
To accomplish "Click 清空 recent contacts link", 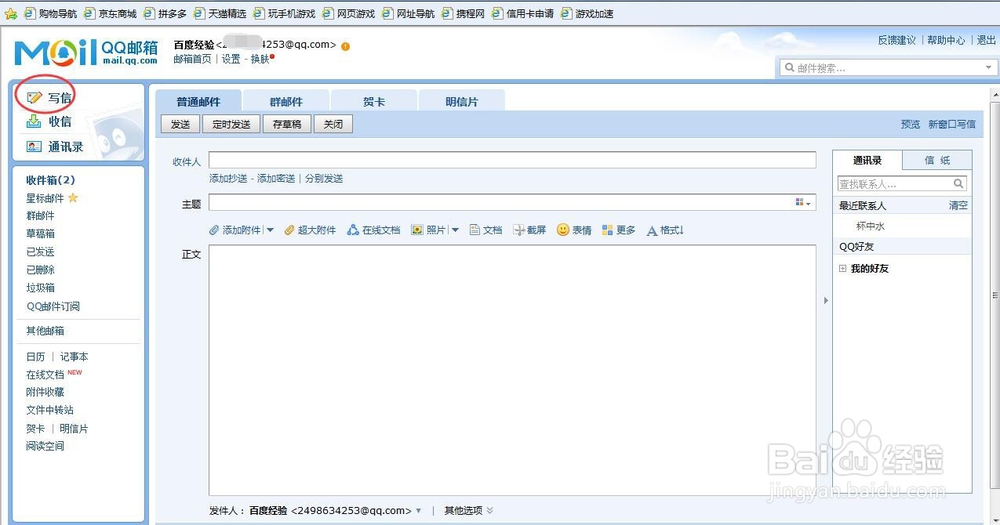I will click(x=958, y=205).
